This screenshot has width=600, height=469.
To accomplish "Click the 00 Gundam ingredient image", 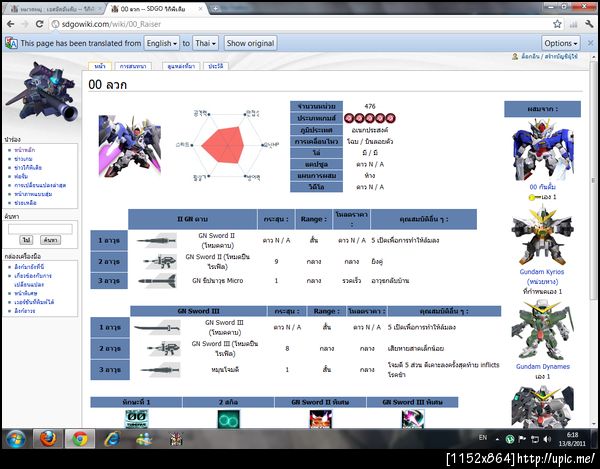I will [x=542, y=150].
